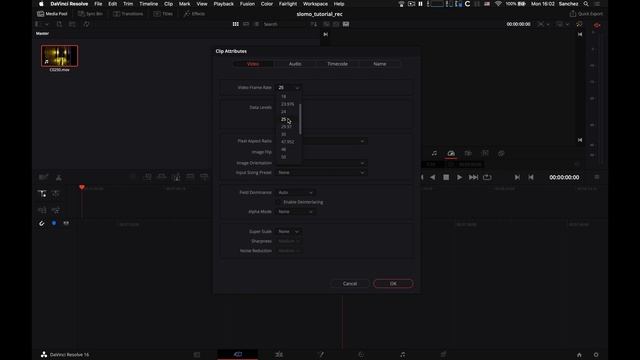Image resolution: width=640 pixels, height=360 pixels.
Task: Confirm Clip Attributes with OK
Action: point(393,284)
